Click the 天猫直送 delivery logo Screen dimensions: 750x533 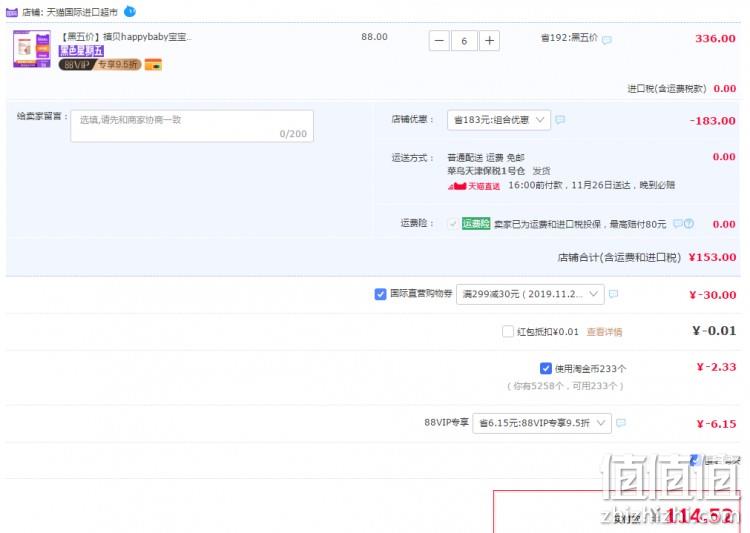point(474,186)
